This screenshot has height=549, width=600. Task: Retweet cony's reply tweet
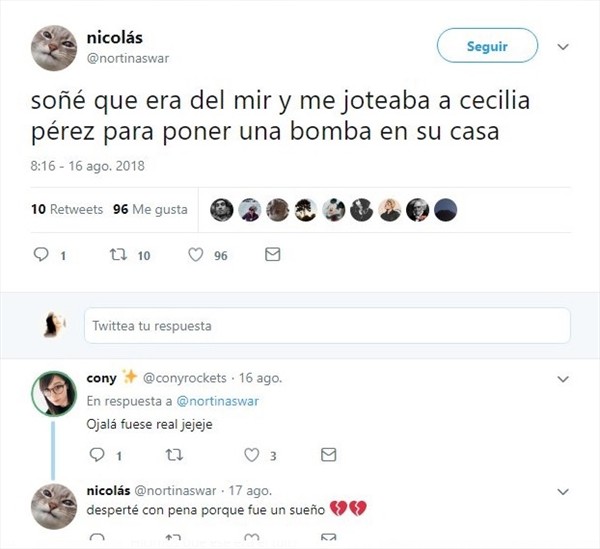174,455
